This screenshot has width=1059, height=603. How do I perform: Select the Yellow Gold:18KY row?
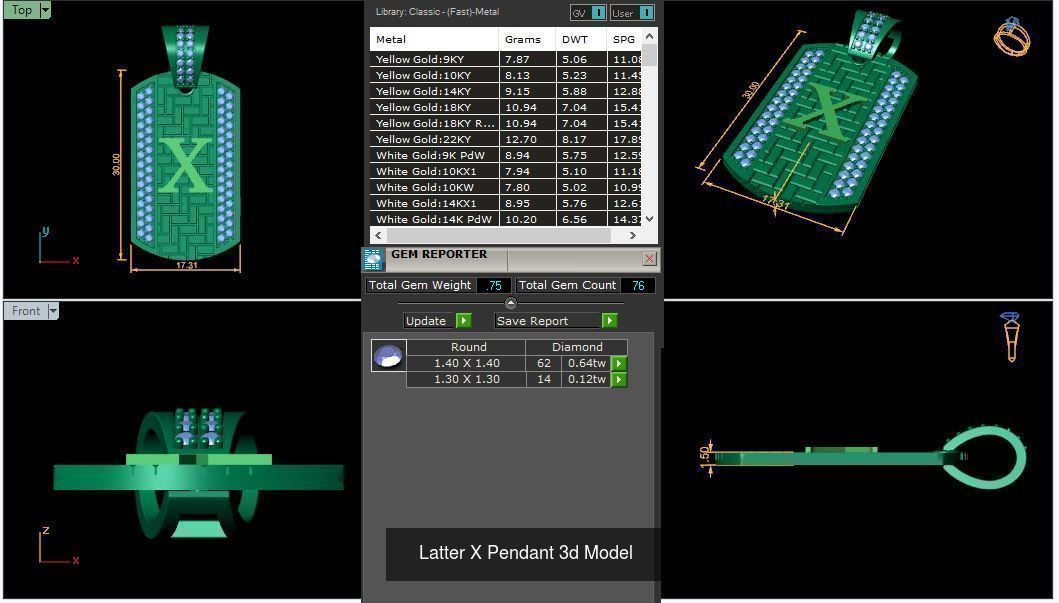[505, 107]
